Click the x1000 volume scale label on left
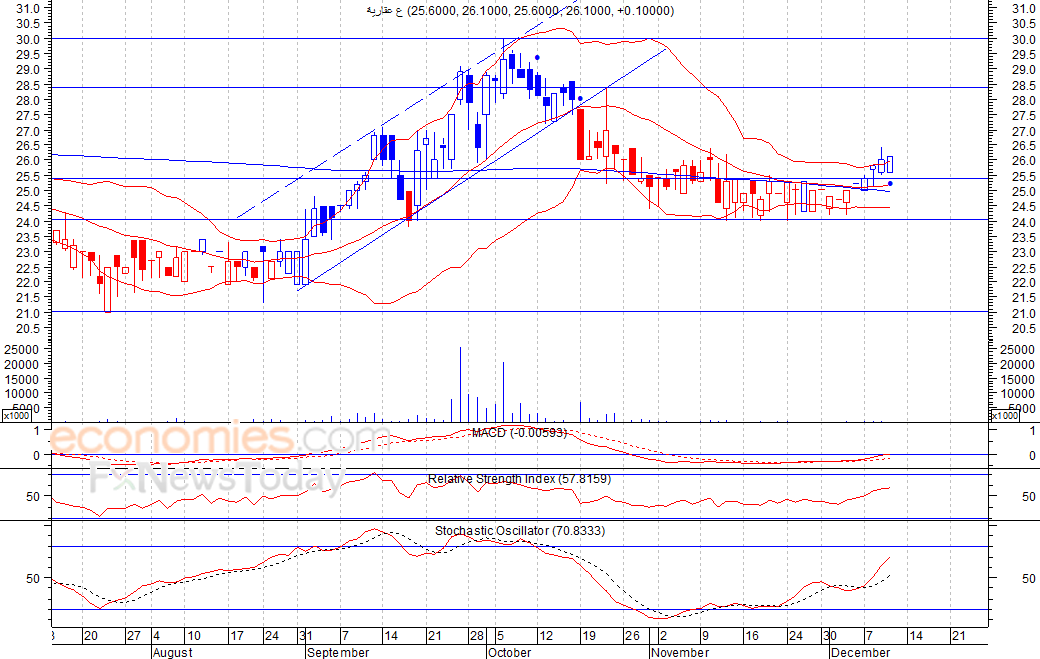Screen dimensions: 1040x659 tap(15, 416)
